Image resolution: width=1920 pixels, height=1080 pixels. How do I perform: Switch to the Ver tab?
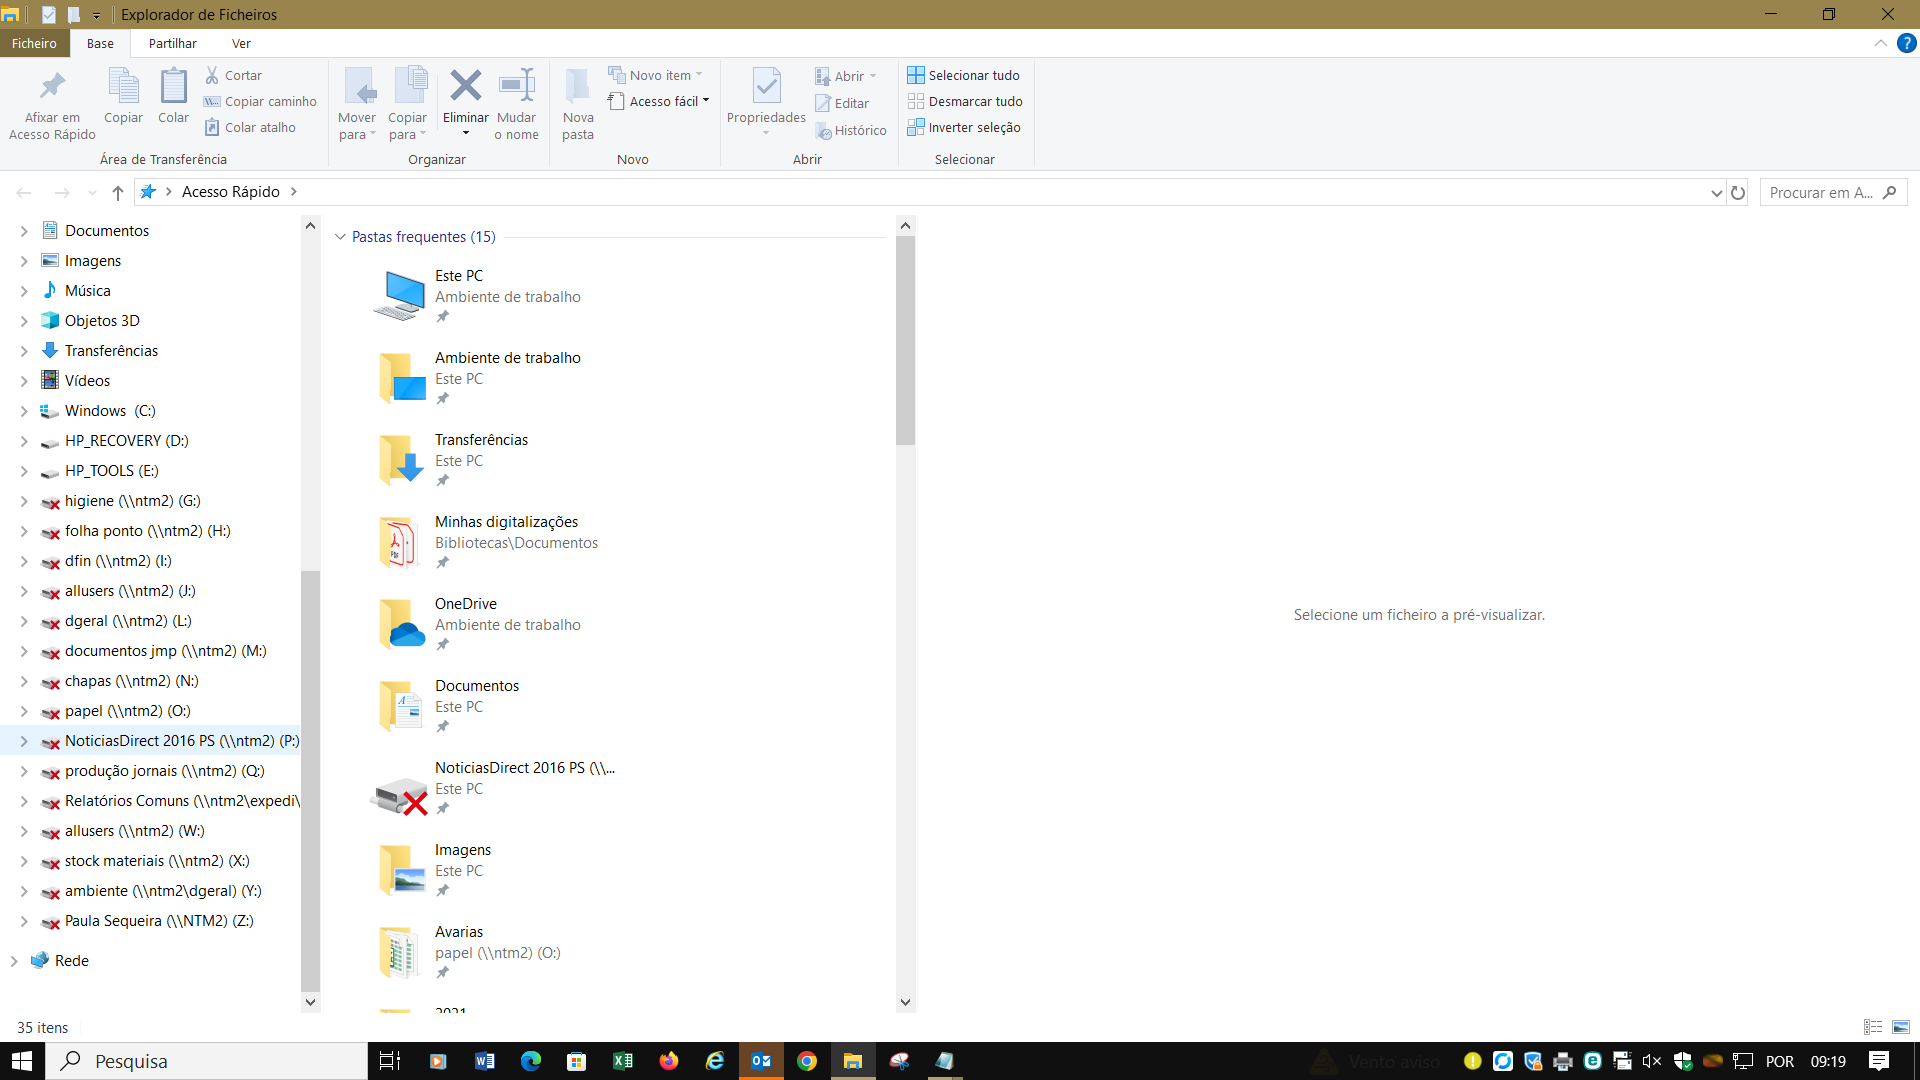click(241, 44)
